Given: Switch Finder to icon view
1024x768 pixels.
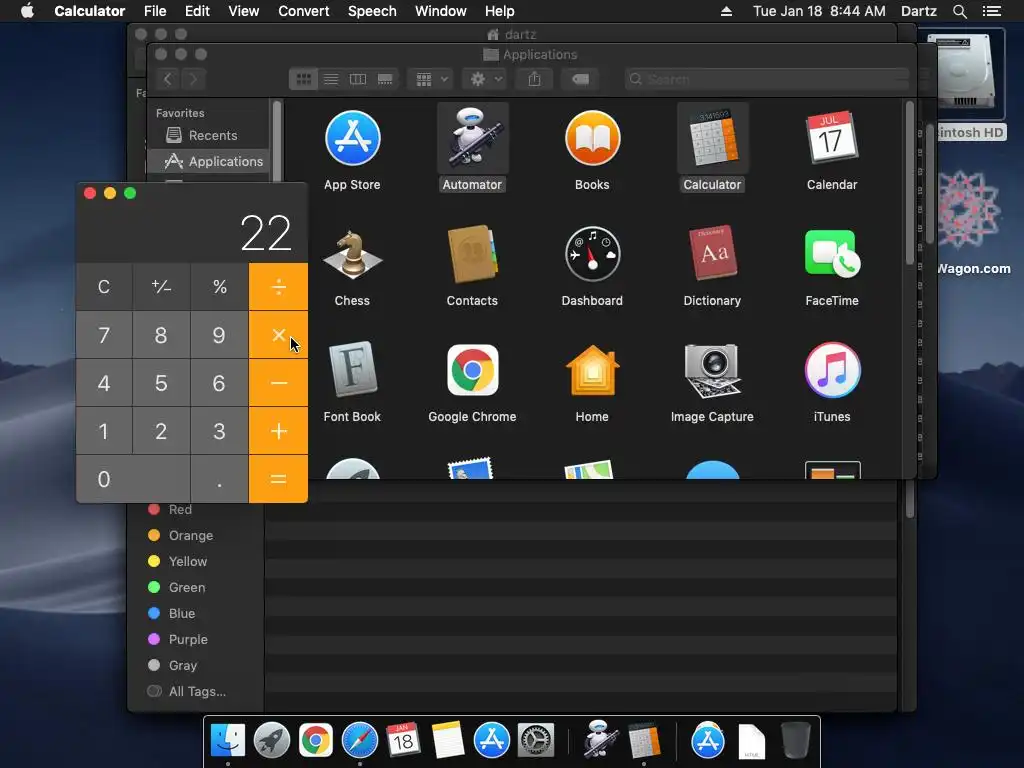Looking at the screenshot, I should point(304,79).
